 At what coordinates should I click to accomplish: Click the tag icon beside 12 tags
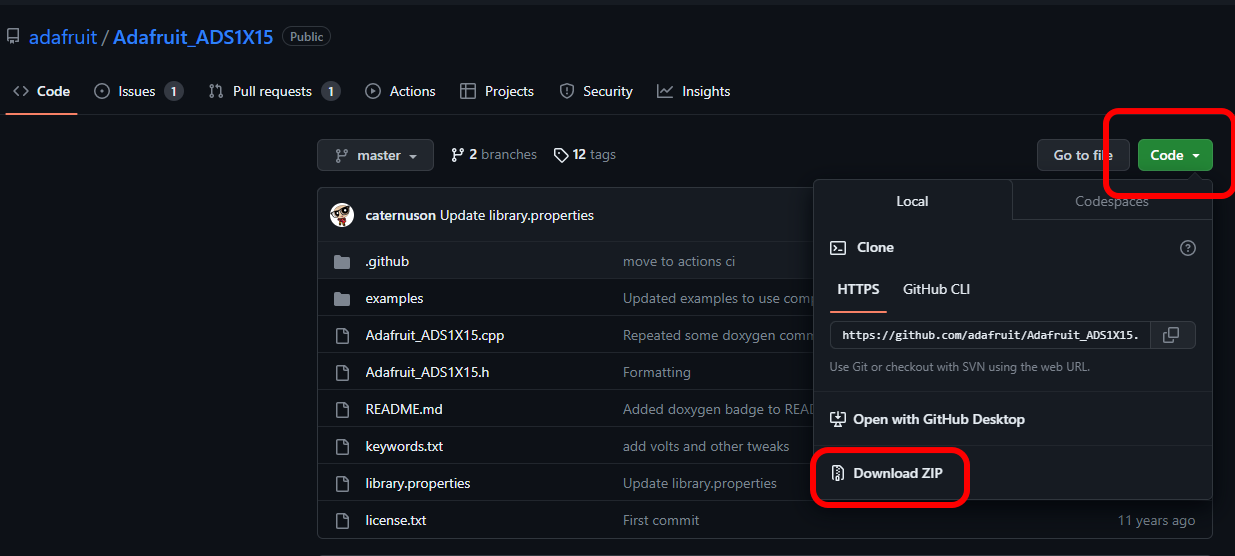562,155
